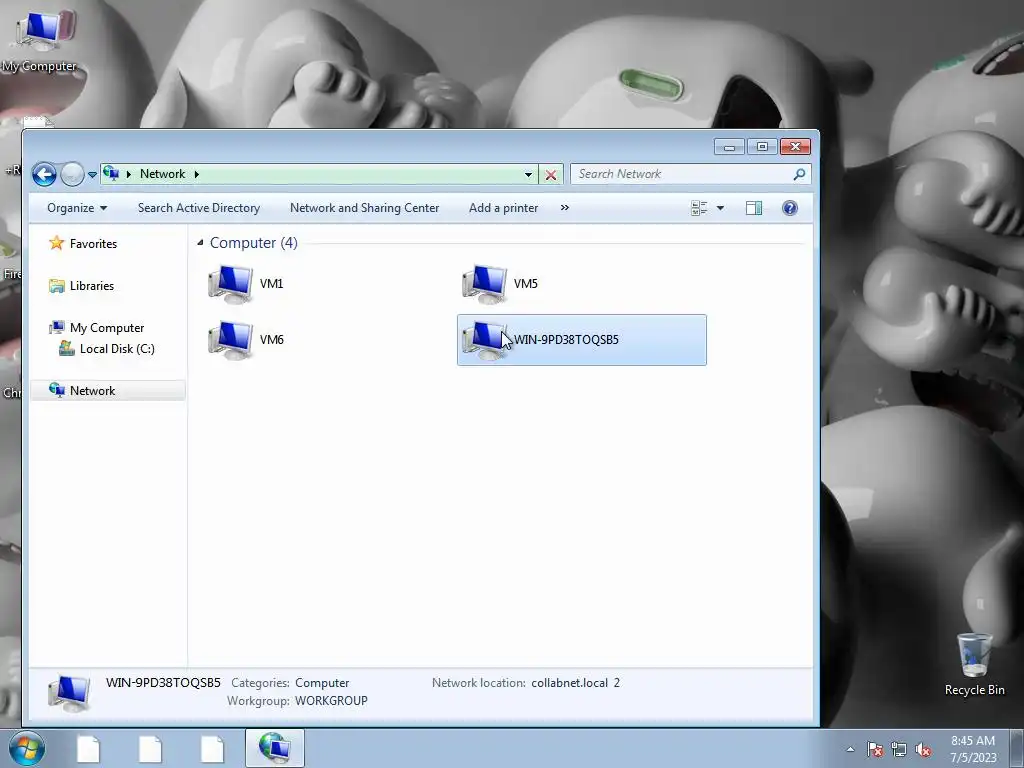Open the Organize menu

pos(77,208)
